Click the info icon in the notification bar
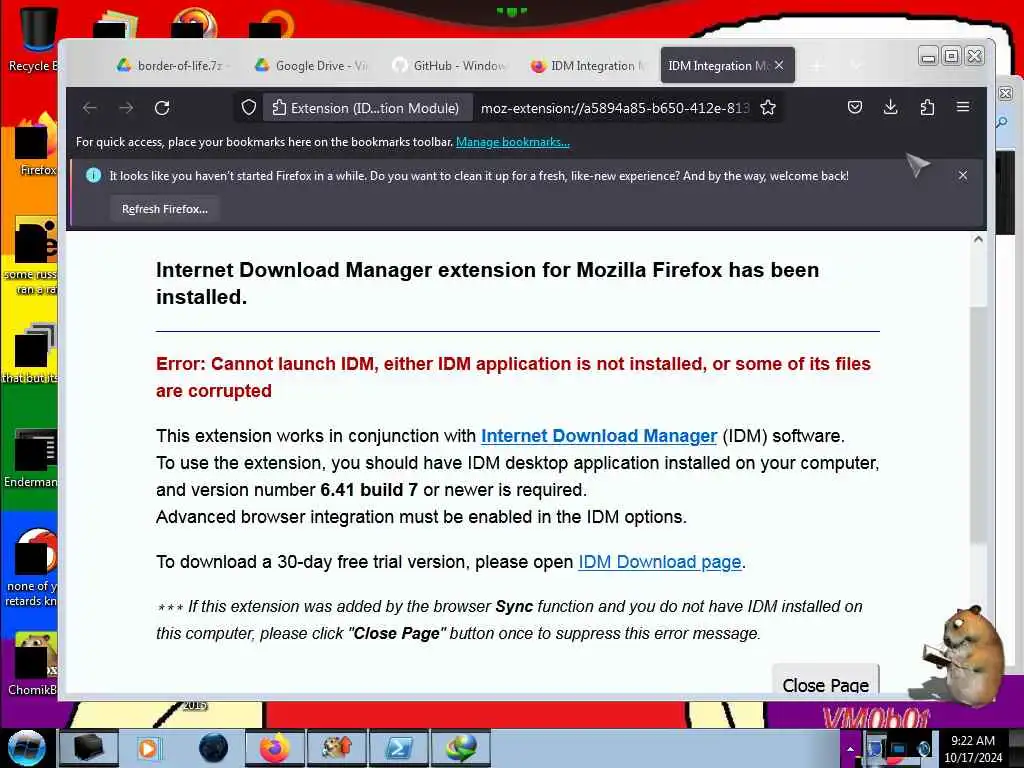 tap(93, 175)
